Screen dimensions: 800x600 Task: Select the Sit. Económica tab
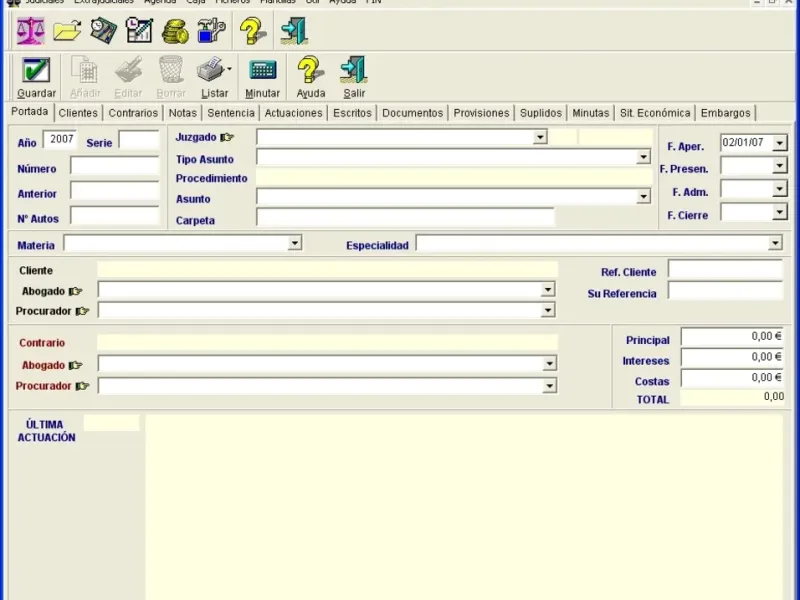coord(654,113)
